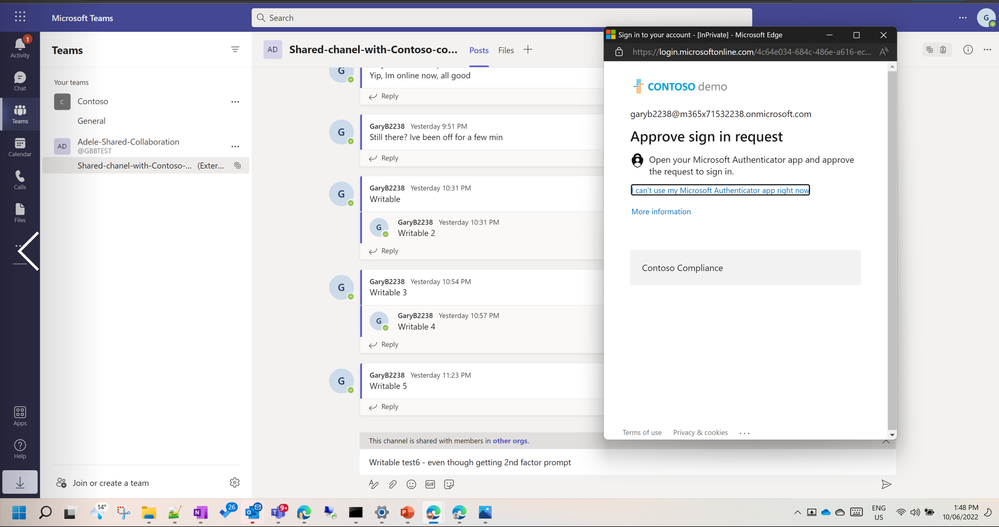Open Privacy & cookies link

pos(700,433)
